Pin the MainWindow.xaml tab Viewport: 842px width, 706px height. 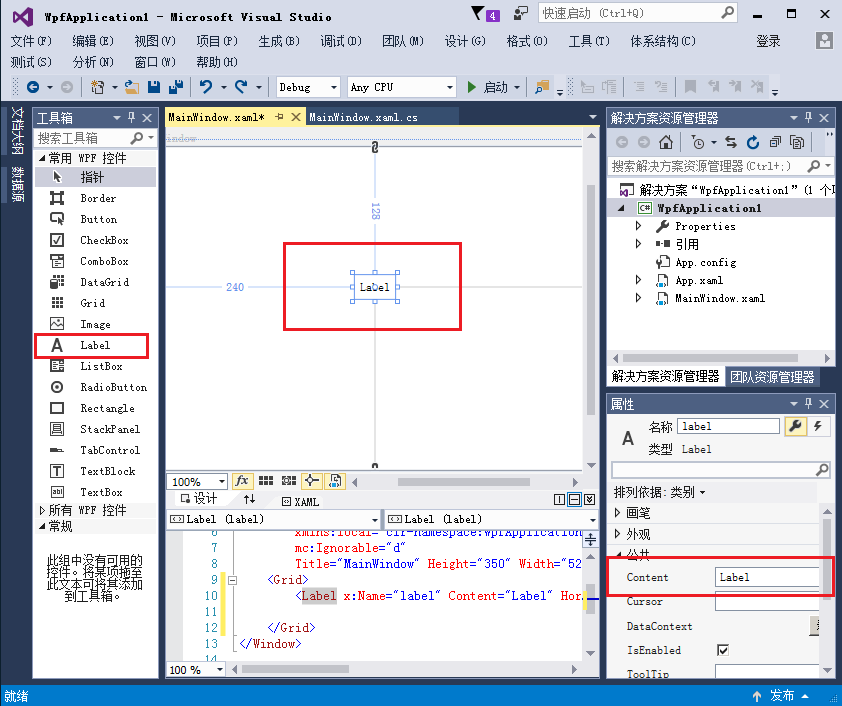click(279, 117)
